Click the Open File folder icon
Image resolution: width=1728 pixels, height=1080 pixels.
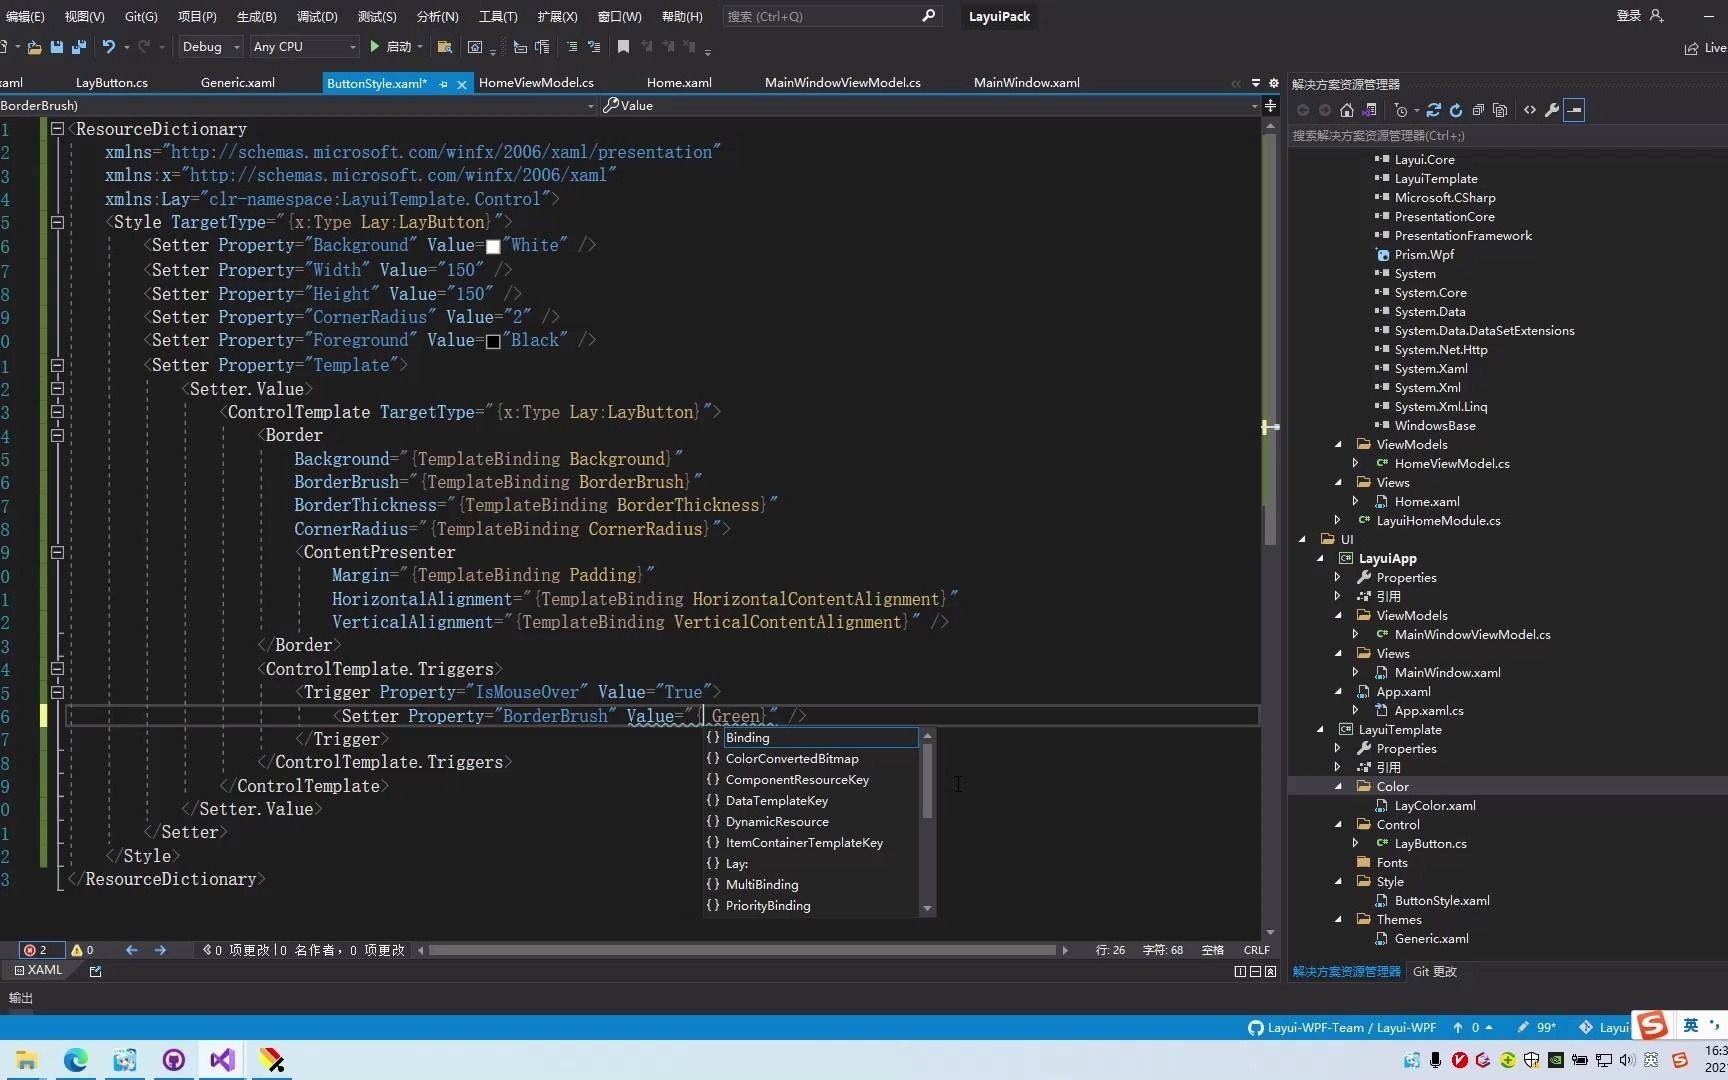click(x=34, y=47)
